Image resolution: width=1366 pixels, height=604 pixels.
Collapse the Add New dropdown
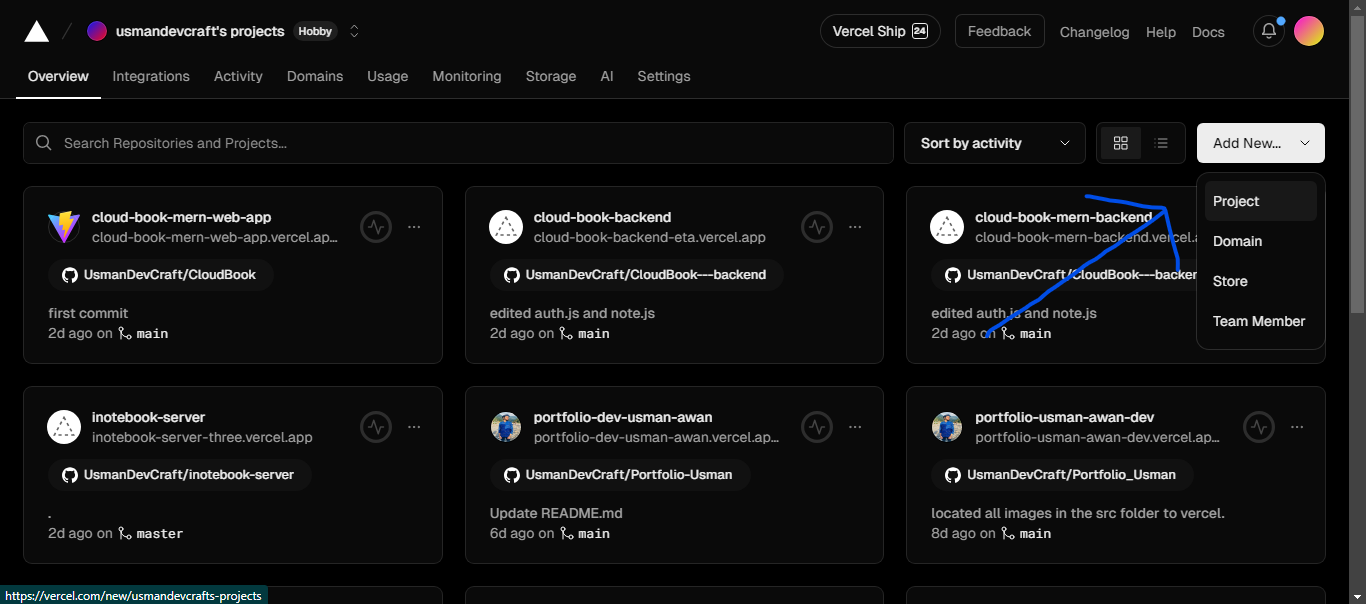coord(1260,143)
